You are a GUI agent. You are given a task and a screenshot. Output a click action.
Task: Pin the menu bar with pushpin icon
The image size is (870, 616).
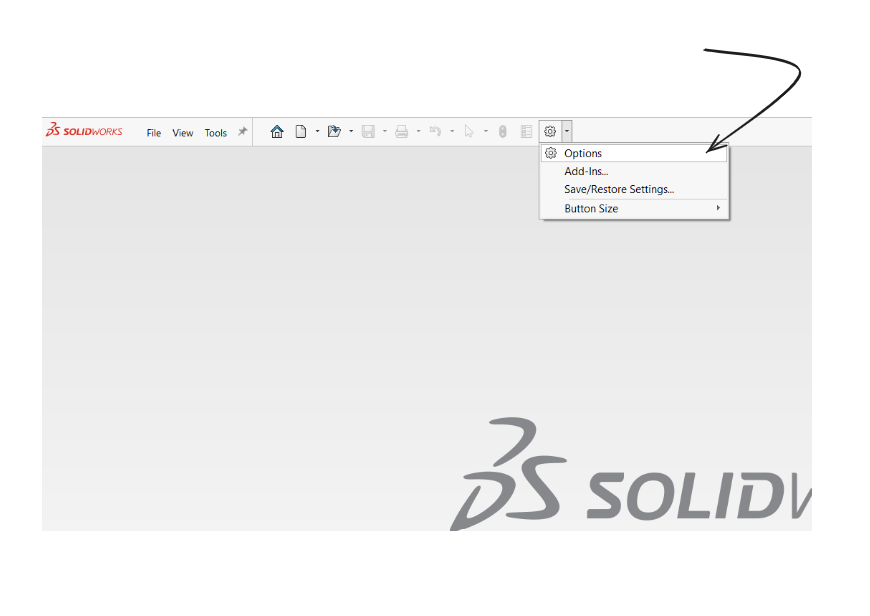(x=242, y=132)
